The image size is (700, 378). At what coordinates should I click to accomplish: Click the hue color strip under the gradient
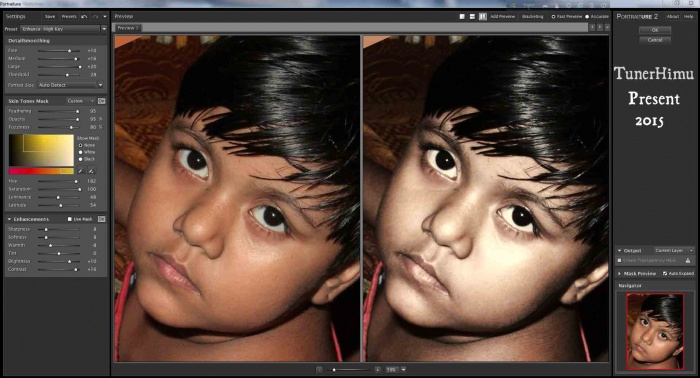(41, 171)
